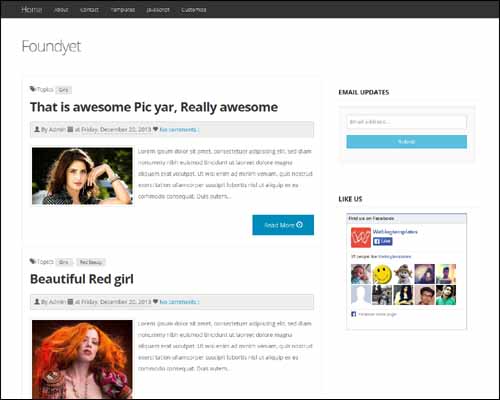
Task: Click calendar icon in Red girl post meta
Action: point(70,302)
